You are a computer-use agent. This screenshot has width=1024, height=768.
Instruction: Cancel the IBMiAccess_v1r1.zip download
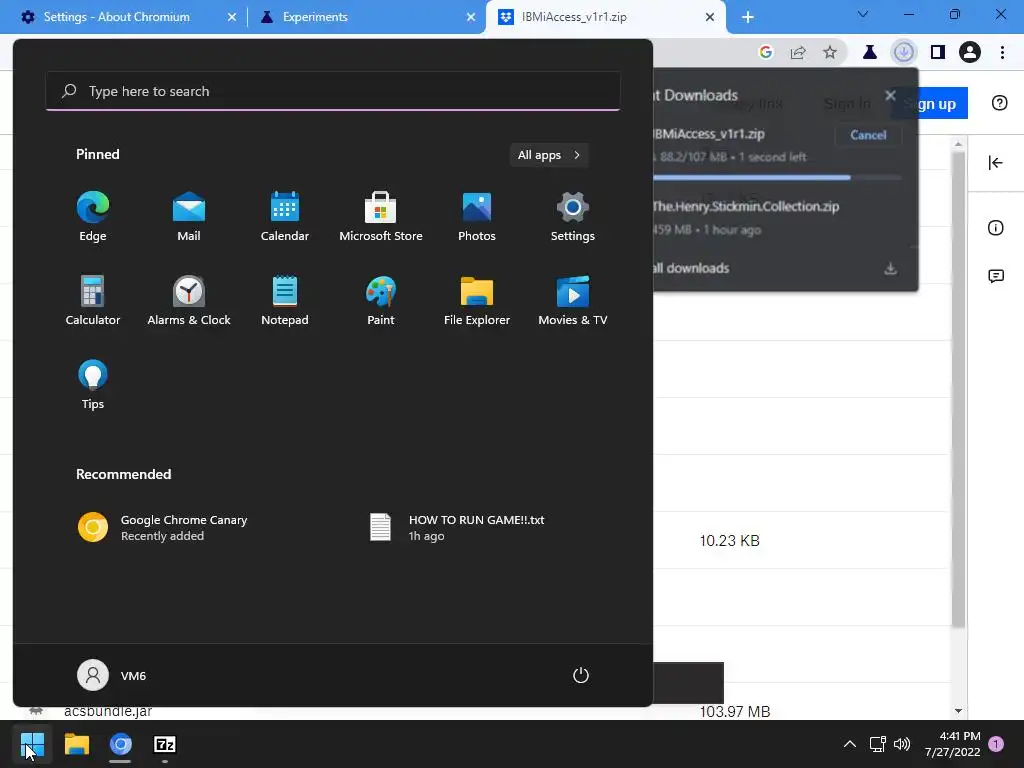click(x=868, y=135)
